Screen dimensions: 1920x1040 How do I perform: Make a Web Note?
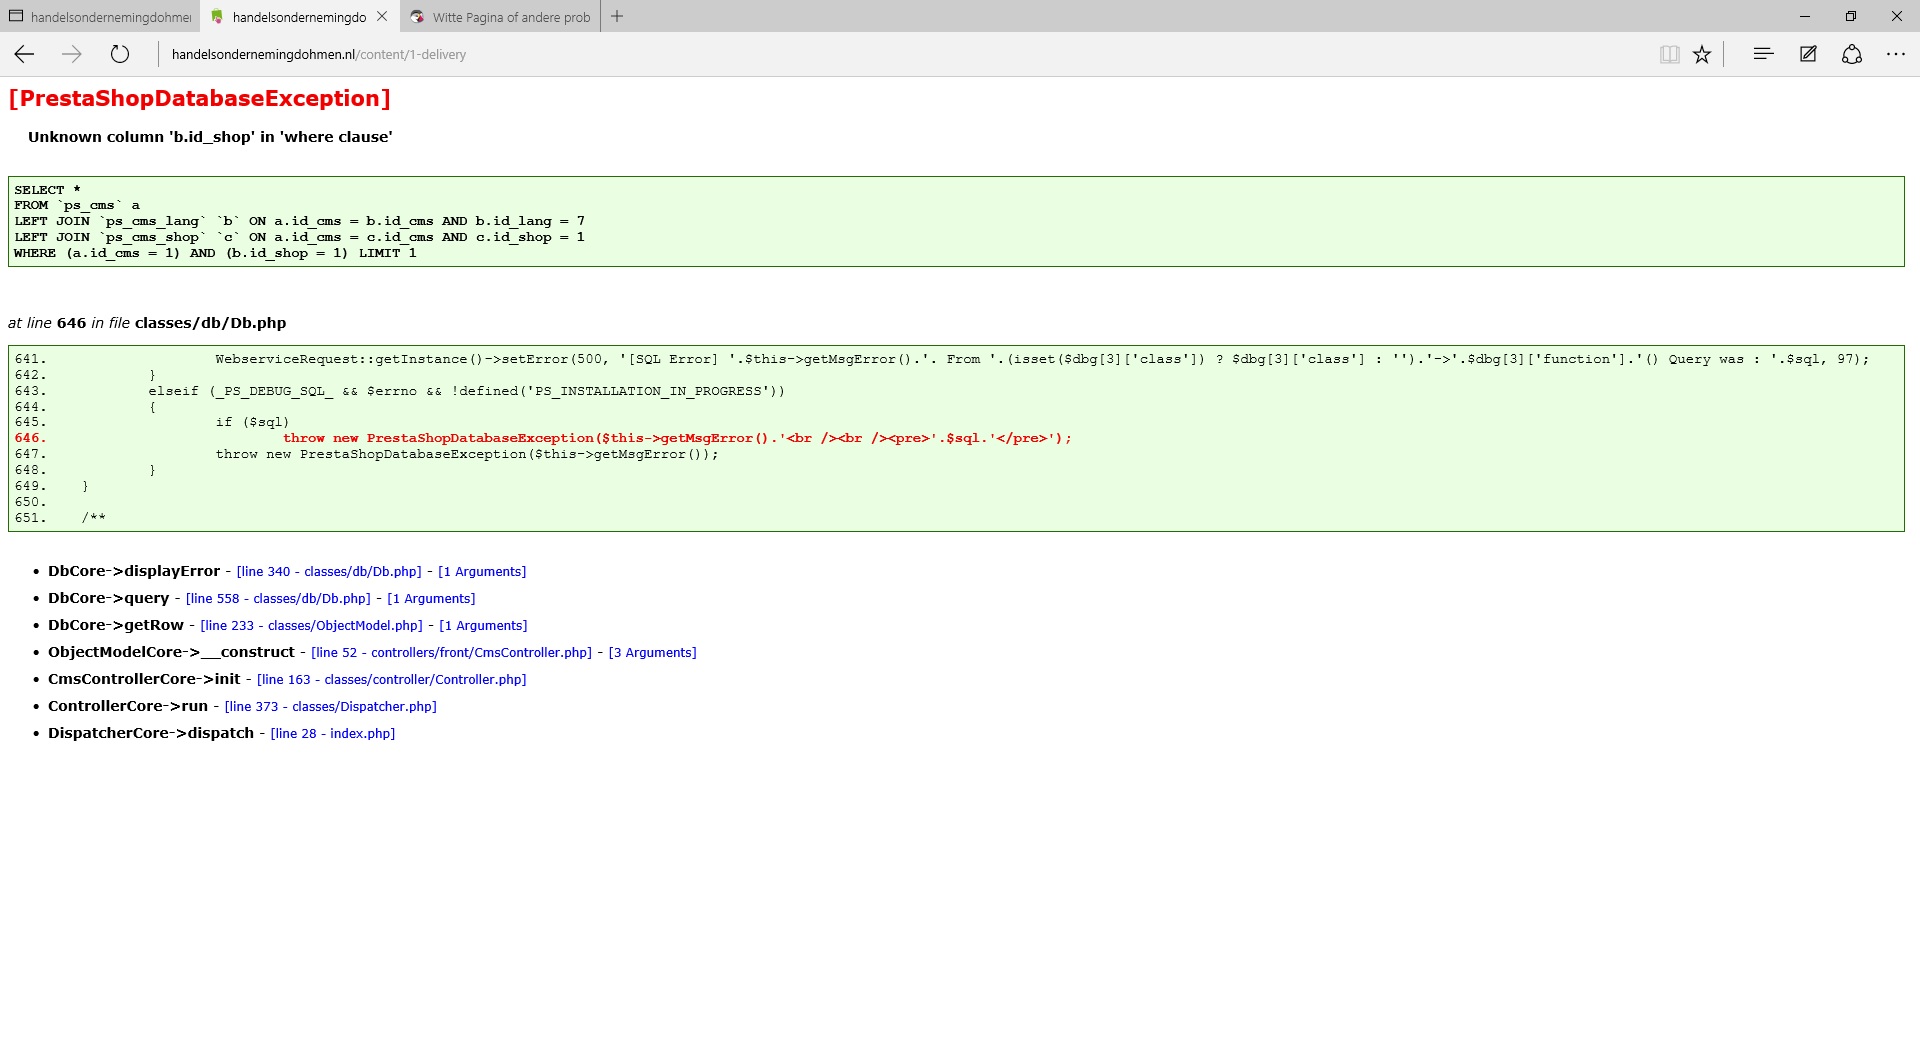tap(1808, 54)
